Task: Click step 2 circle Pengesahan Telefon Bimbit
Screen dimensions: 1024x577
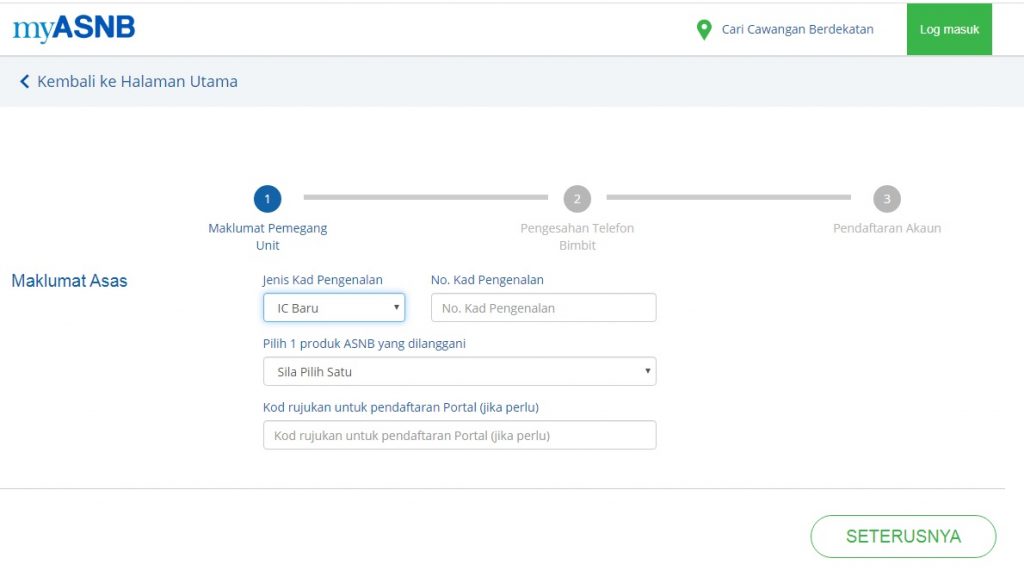Action: tap(577, 198)
